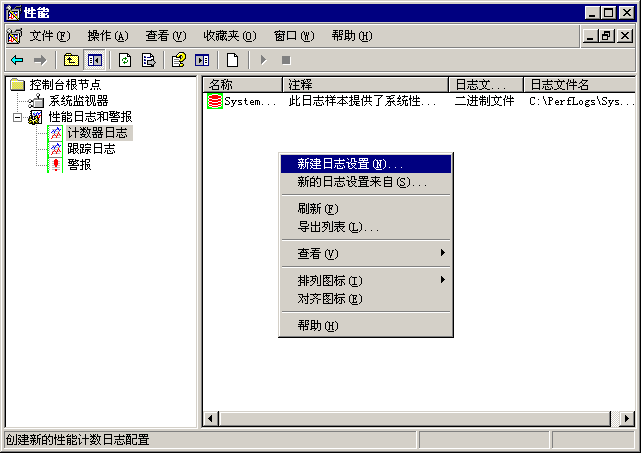Select 新建日志设置(N)... in context menu
The width and height of the screenshot is (641, 453).
coord(366,164)
